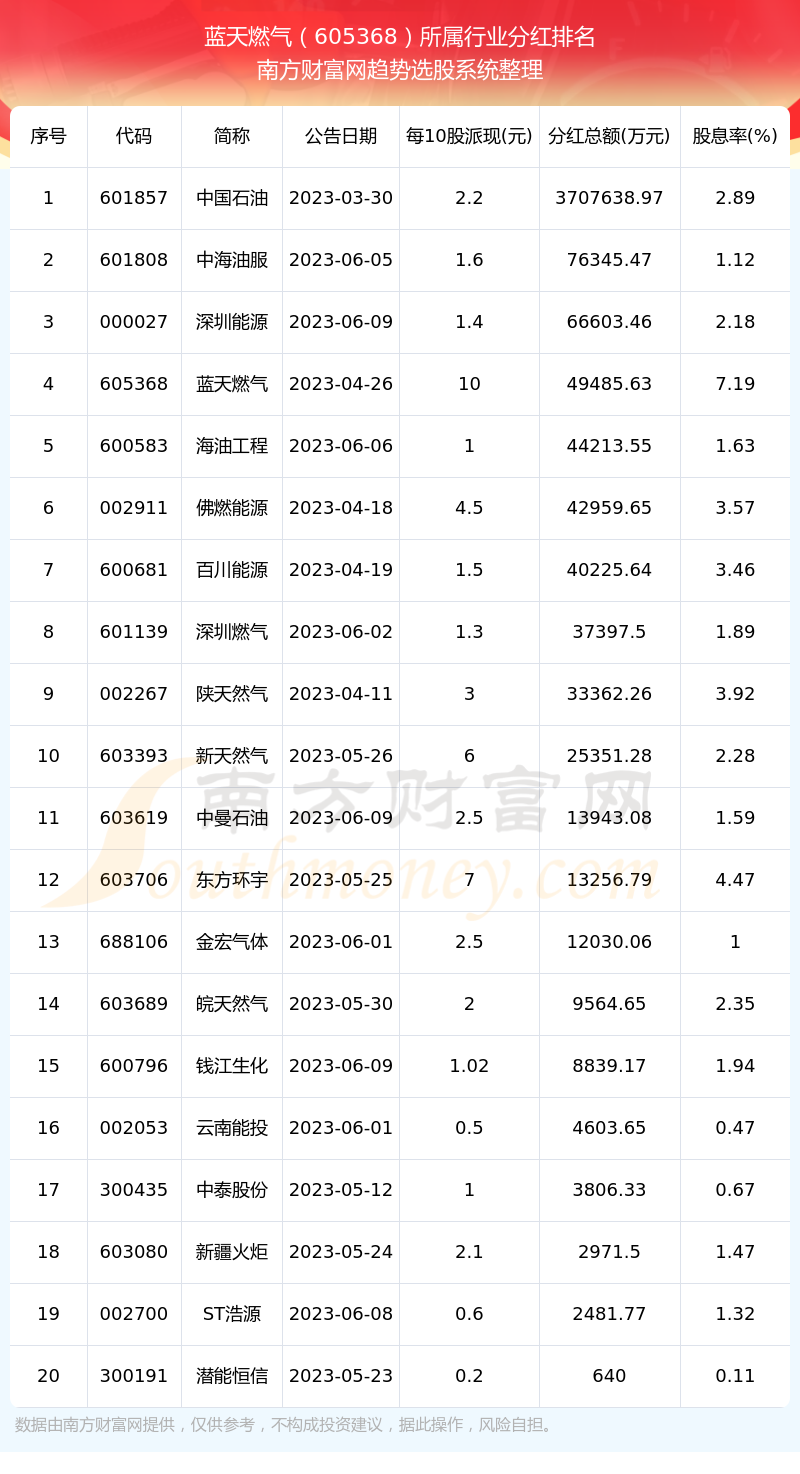Screen dimensions: 800x1474
Task: Open the 中国石油 stock name
Action: (x=232, y=198)
